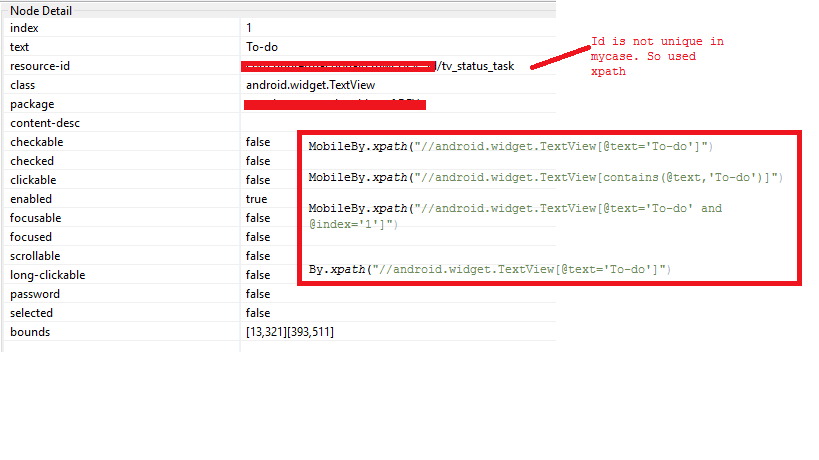
Task: Select the 'text' property label
Action: click(x=19, y=47)
